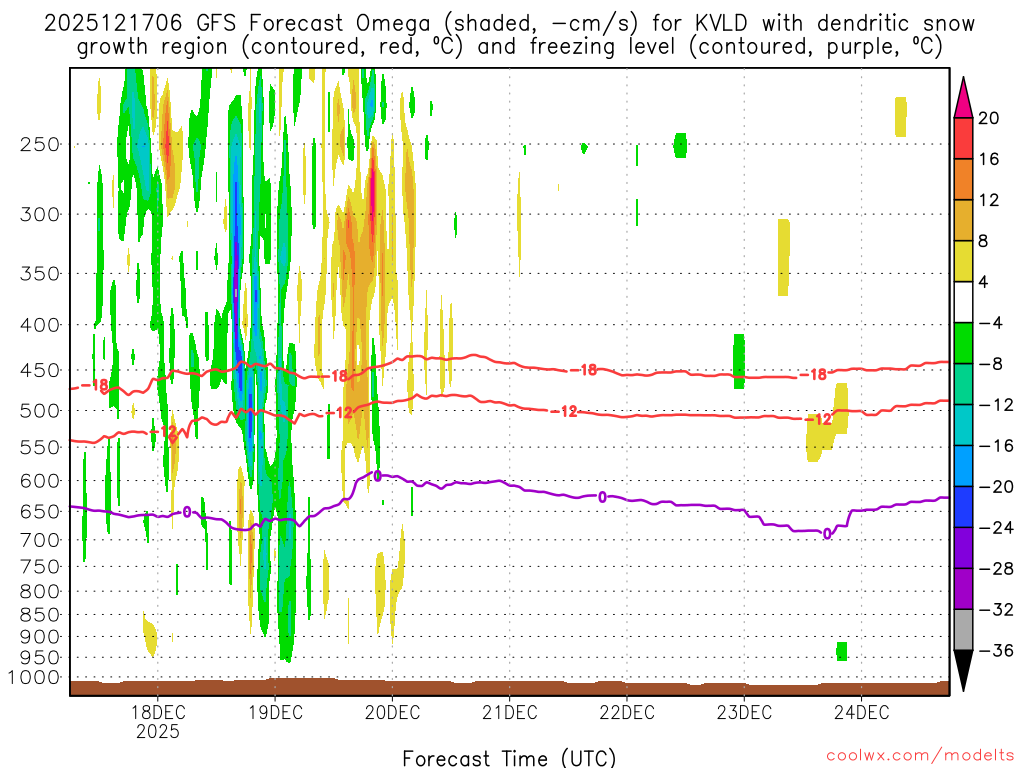Select the yellow 4 to 8 colorbar segment
Screen dimensions: 1024x768
[963, 261]
